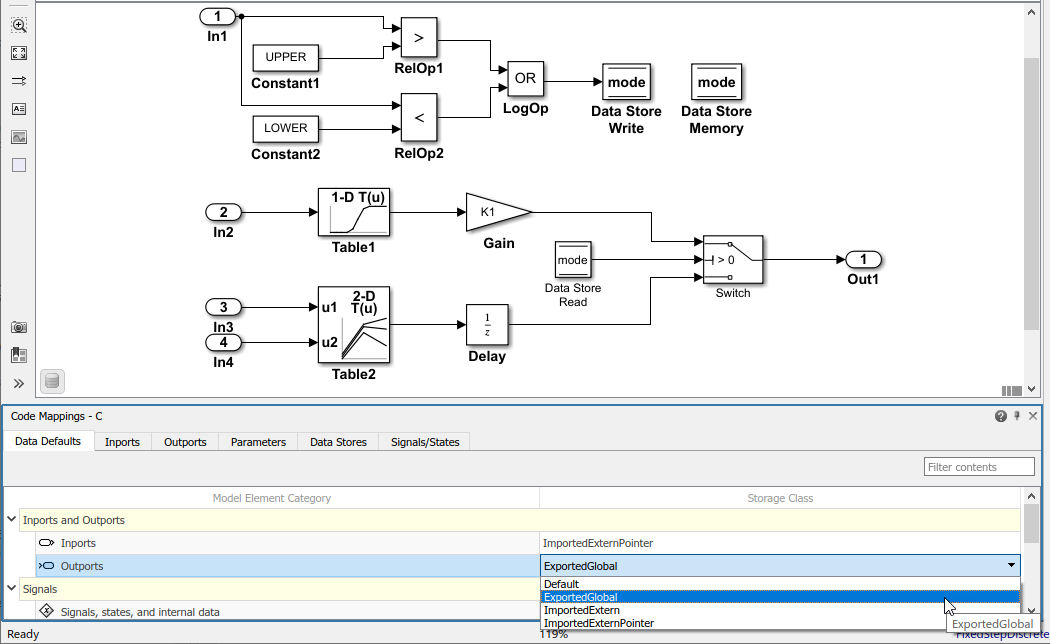Expand the palette with double chevron
The image size is (1050, 644).
pyautogui.click(x=19, y=383)
